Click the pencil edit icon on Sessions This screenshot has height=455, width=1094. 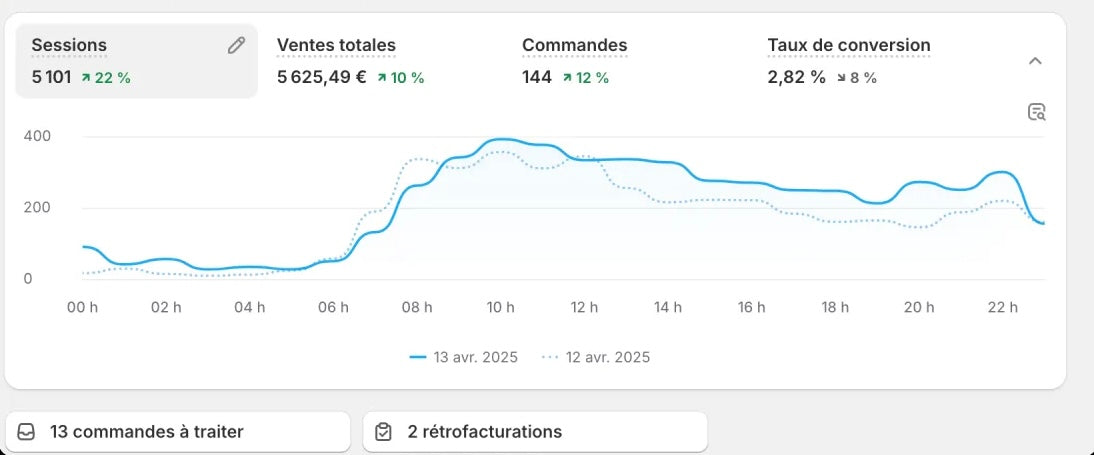point(236,45)
